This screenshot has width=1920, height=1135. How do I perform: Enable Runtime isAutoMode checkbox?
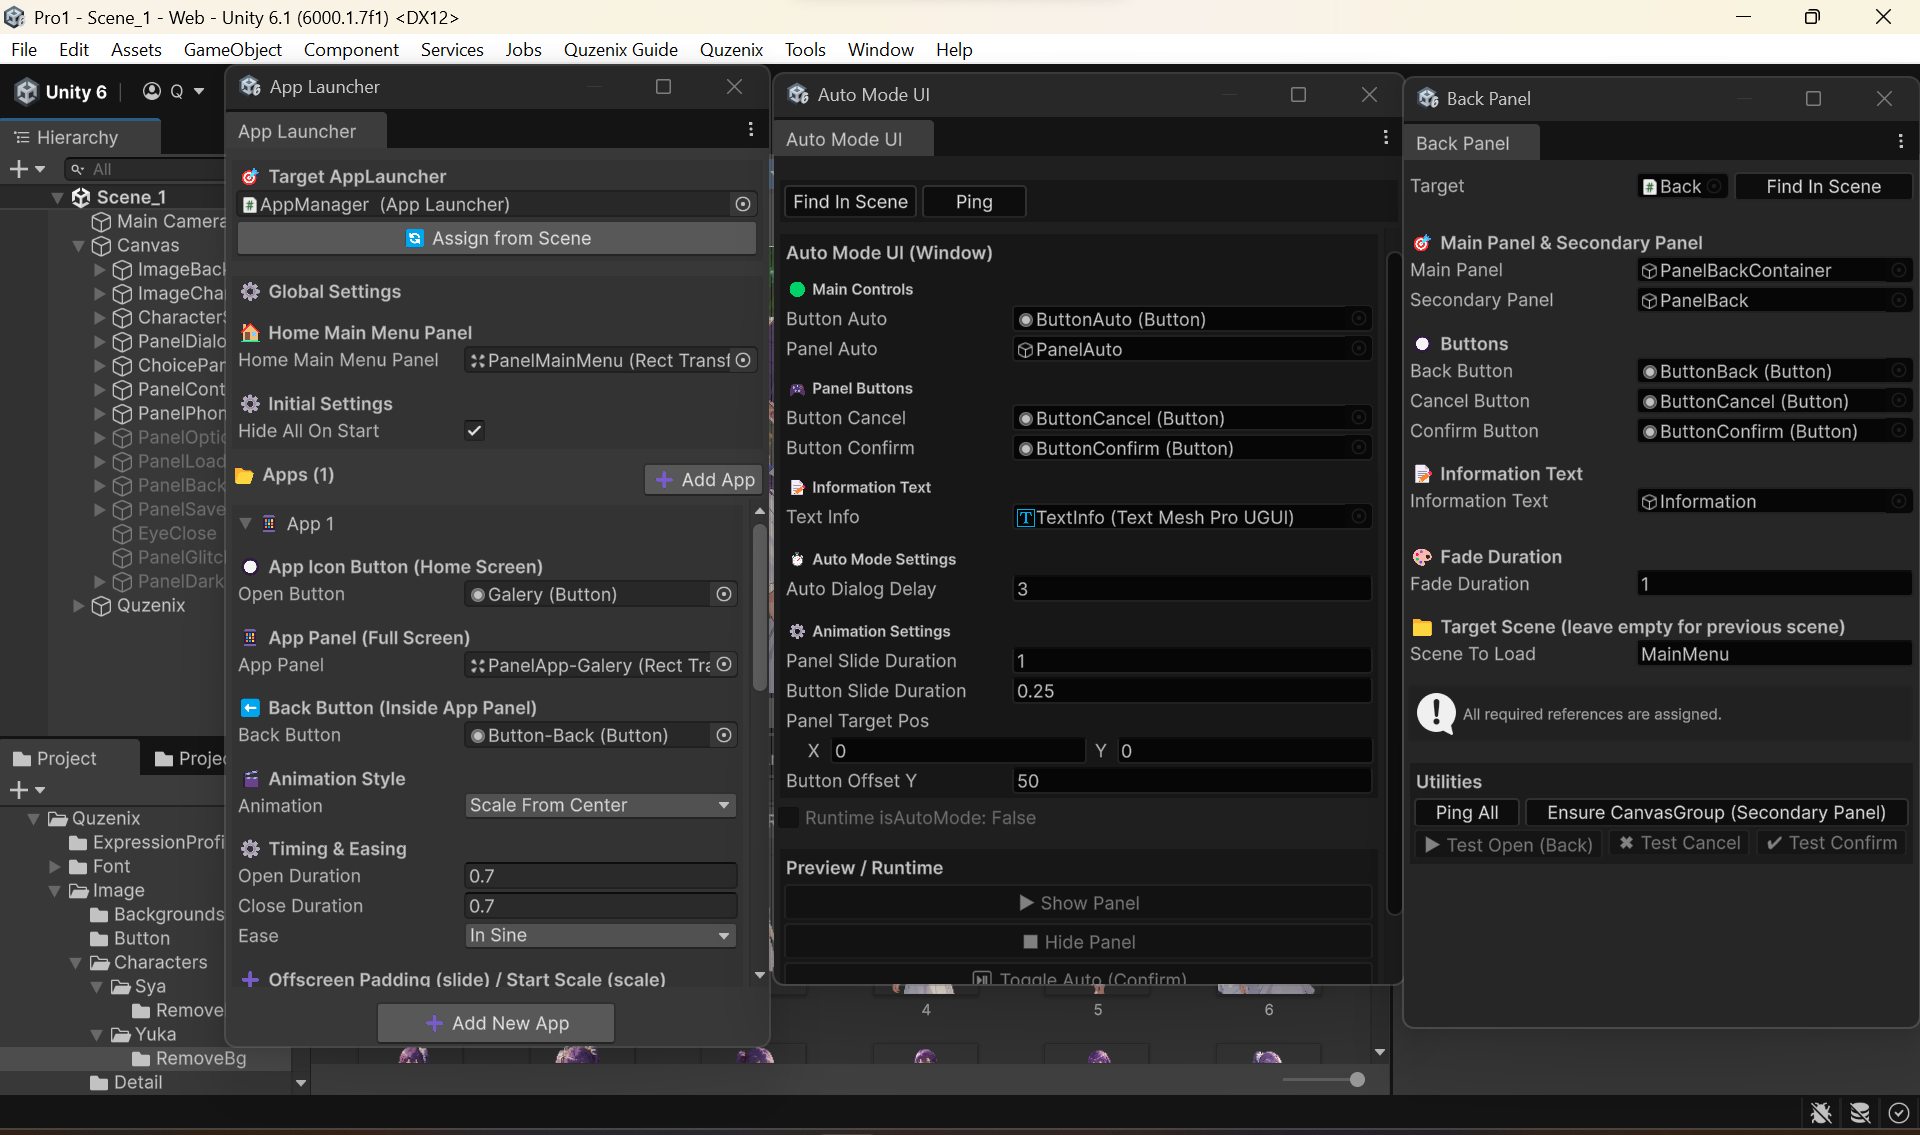tap(790, 818)
